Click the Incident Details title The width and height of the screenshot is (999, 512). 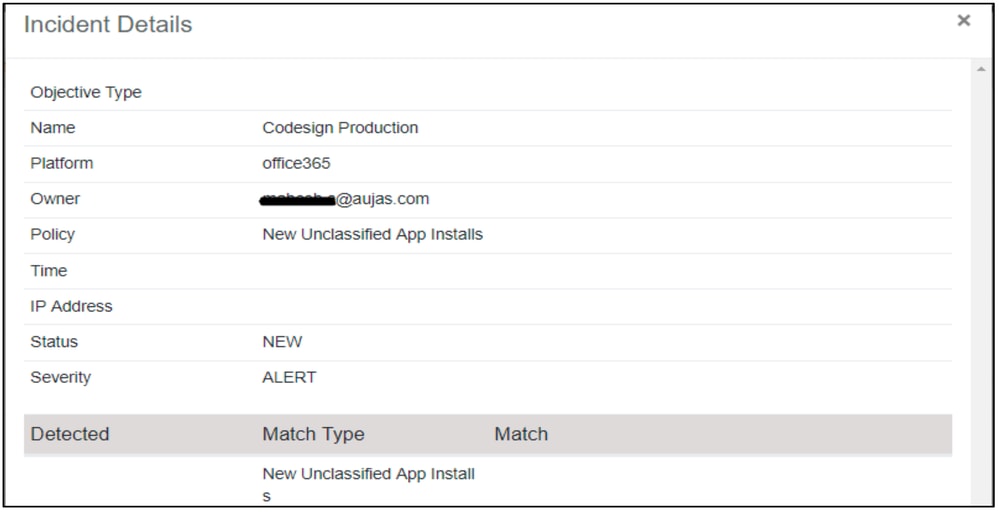tap(108, 25)
